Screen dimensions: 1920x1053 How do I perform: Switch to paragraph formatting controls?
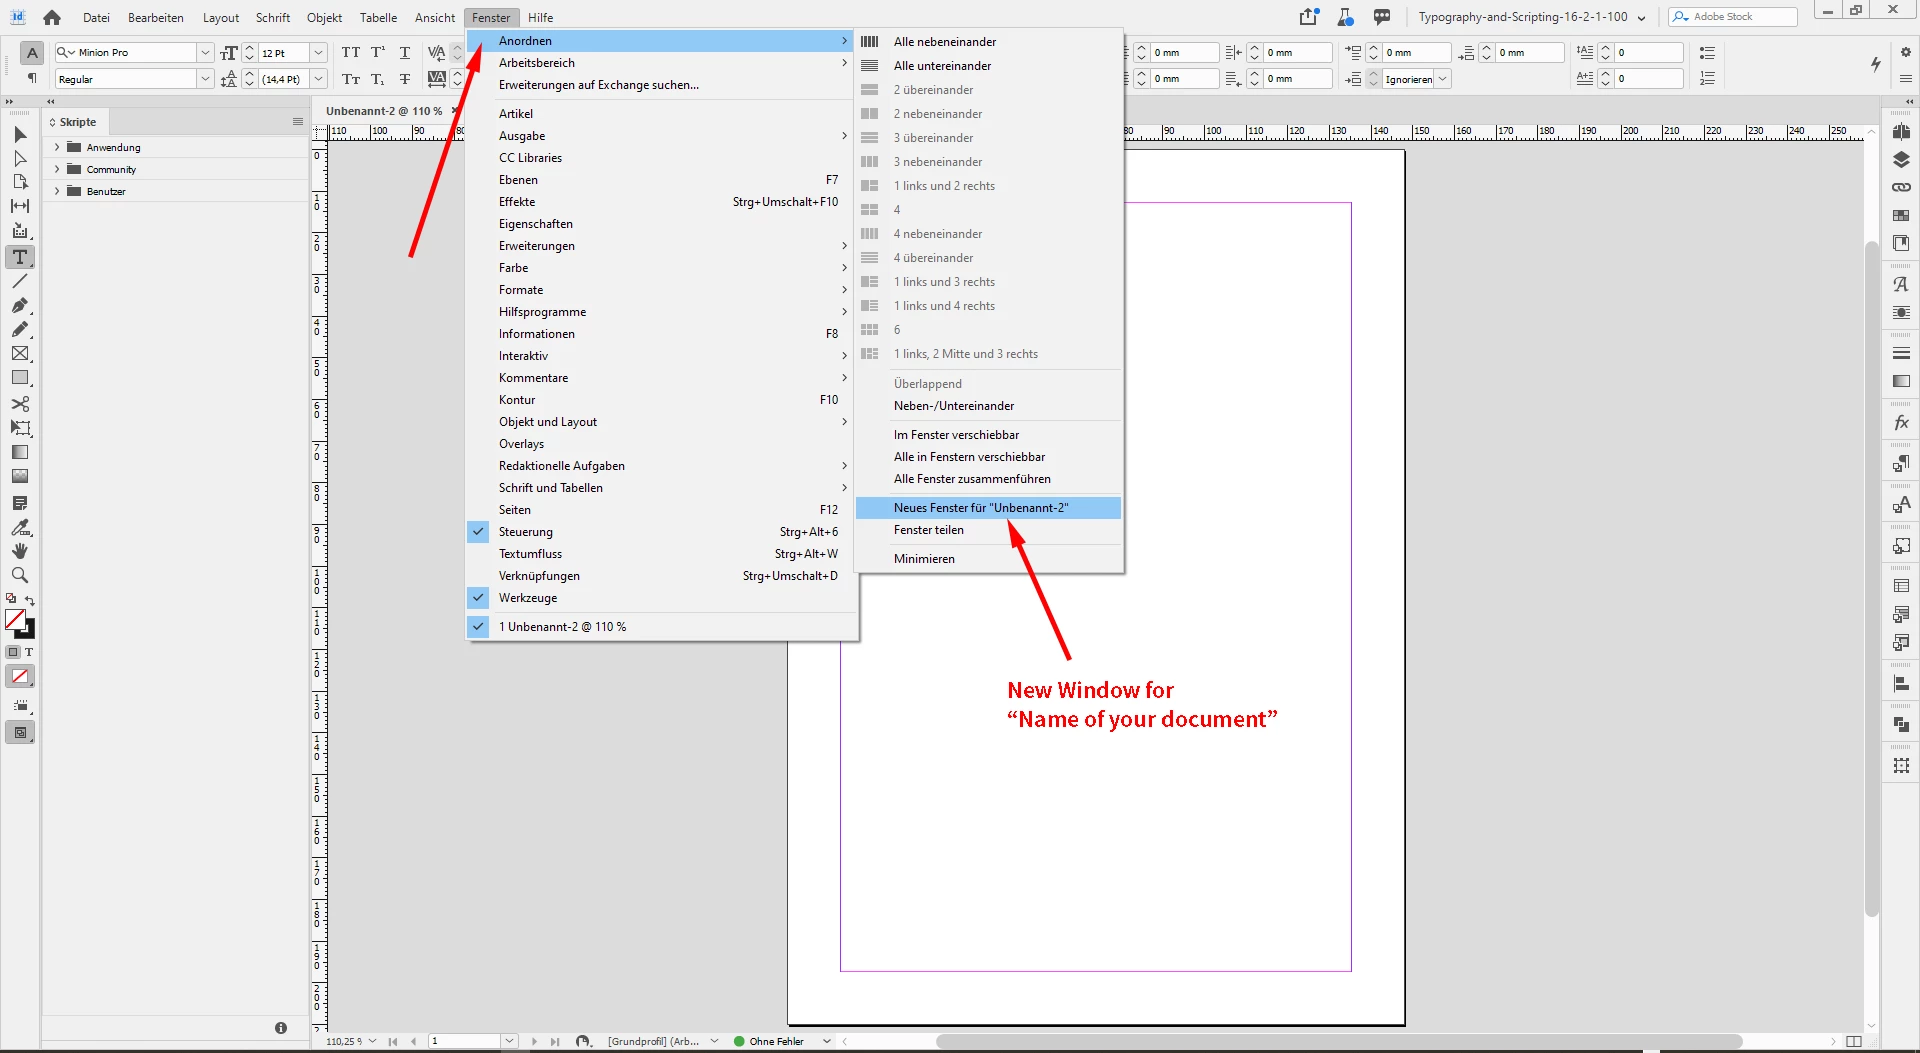(32, 78)
